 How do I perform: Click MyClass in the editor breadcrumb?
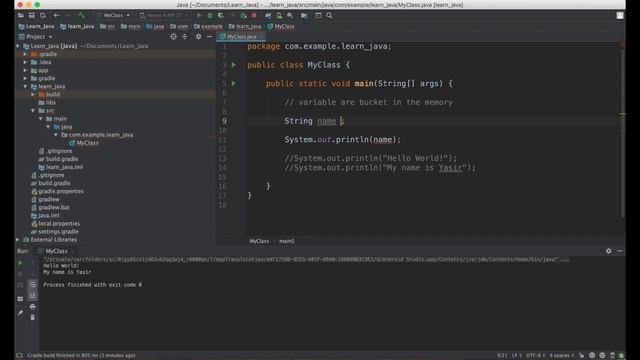pos(259,241)
